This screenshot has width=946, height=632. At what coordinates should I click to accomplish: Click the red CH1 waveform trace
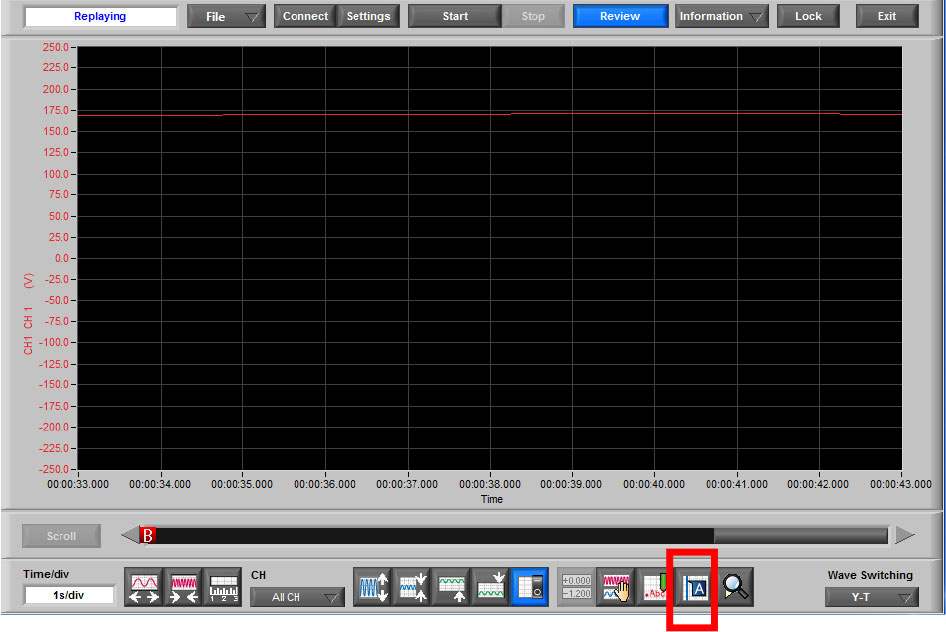[490, 114]
